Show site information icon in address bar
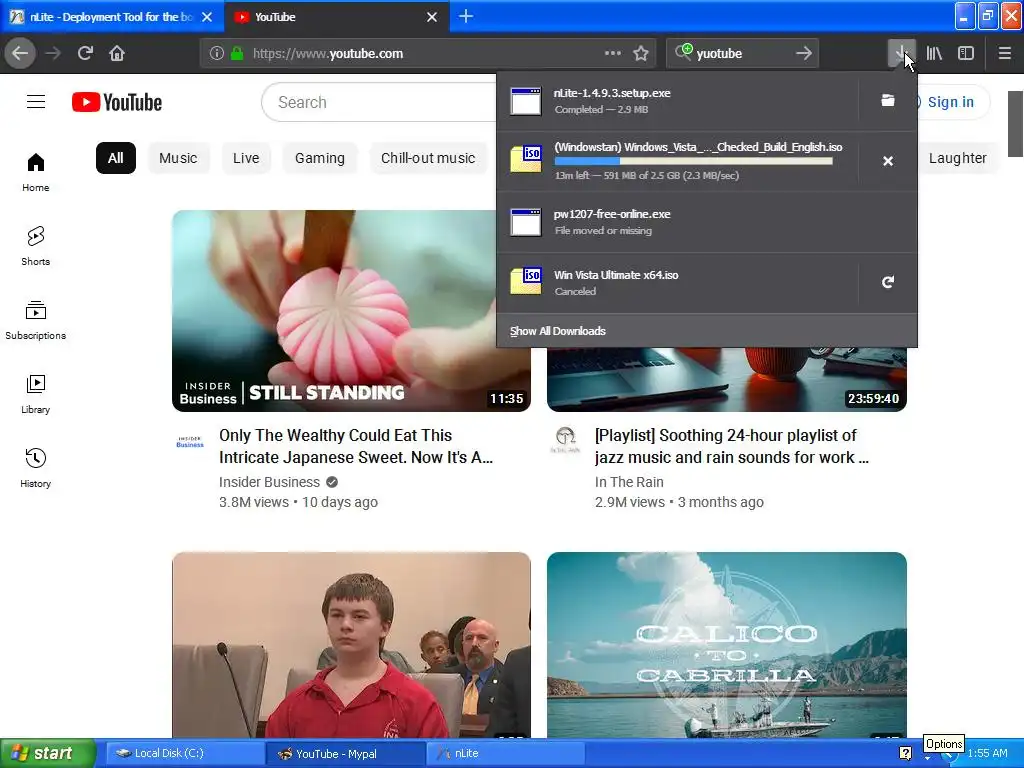 point(217,54)
